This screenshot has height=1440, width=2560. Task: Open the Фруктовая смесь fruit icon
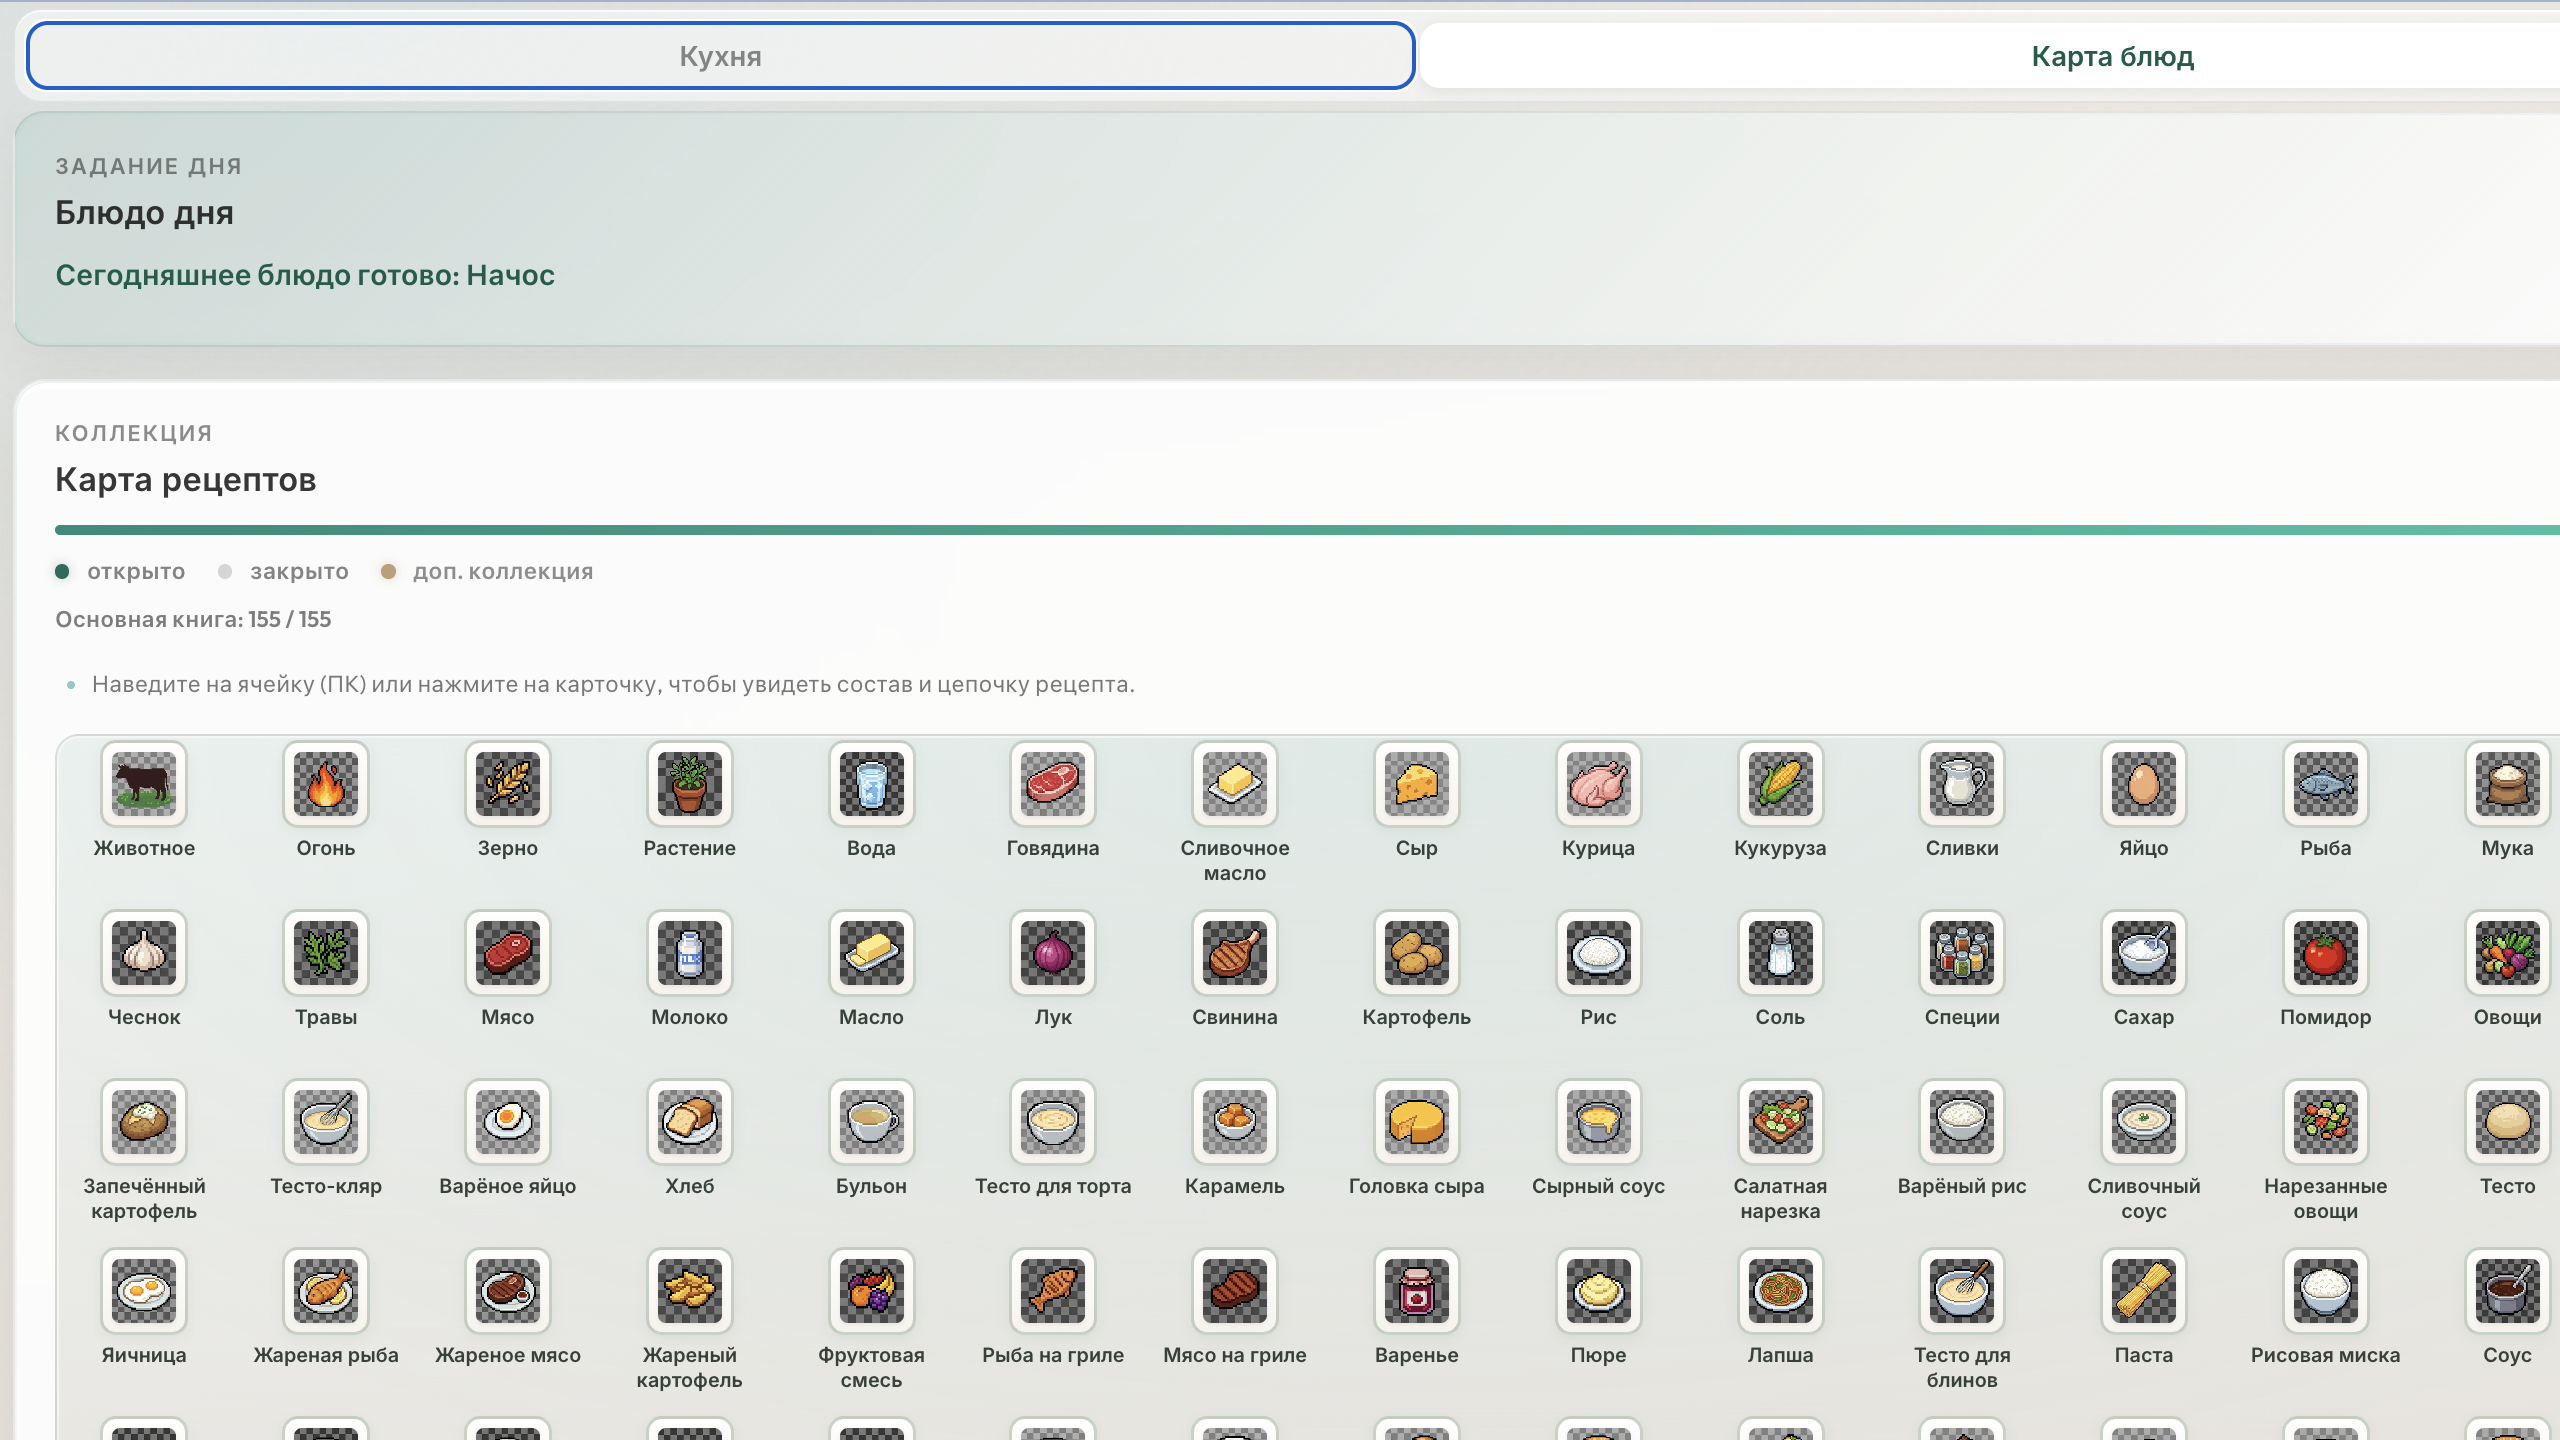pyautogui.click(x=872, y=1291)
